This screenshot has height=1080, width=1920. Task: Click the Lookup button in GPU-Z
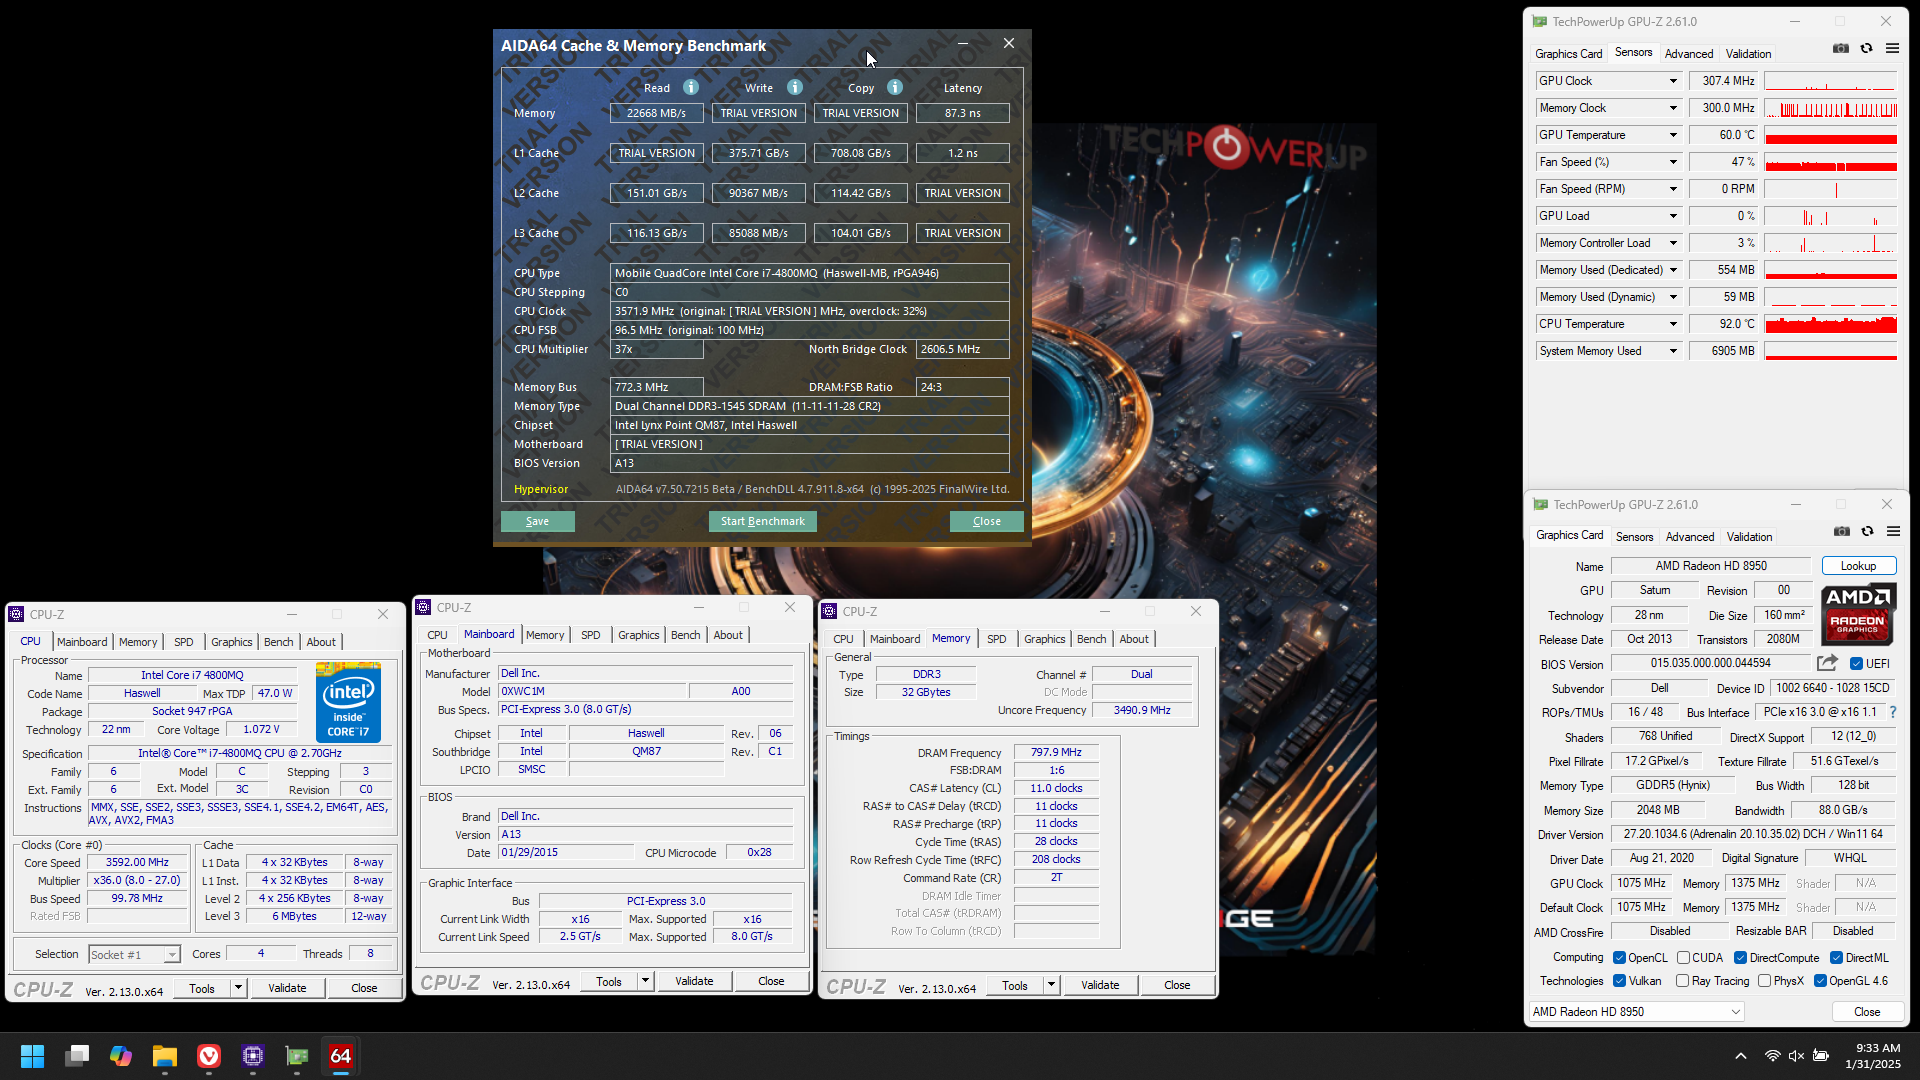(1858, 566)
